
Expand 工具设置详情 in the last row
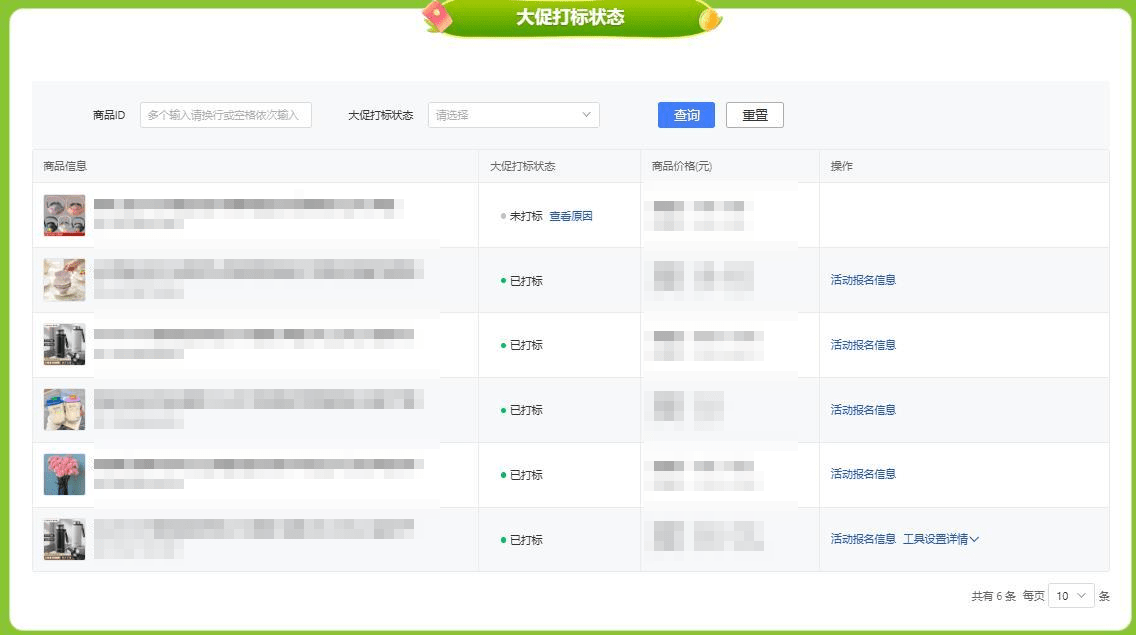(x=940, y=539)
